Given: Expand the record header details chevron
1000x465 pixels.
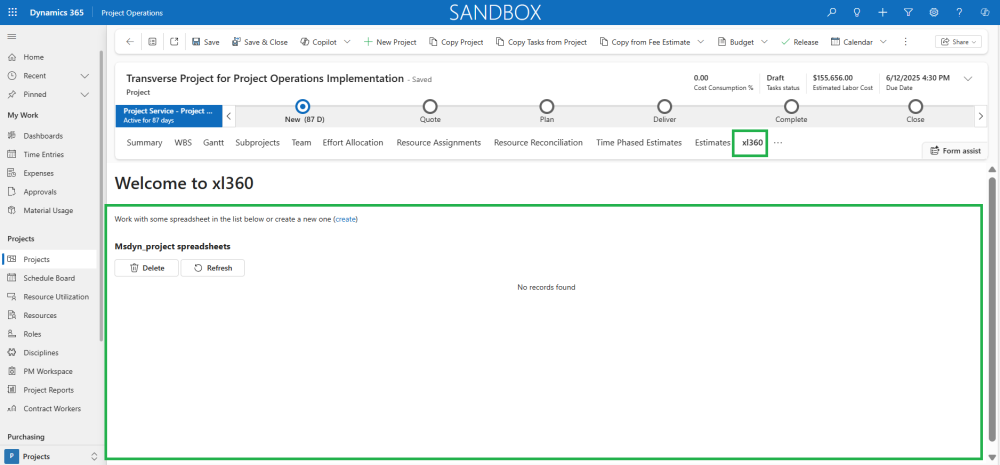Looking at the screenshot, I should (968, 79).
